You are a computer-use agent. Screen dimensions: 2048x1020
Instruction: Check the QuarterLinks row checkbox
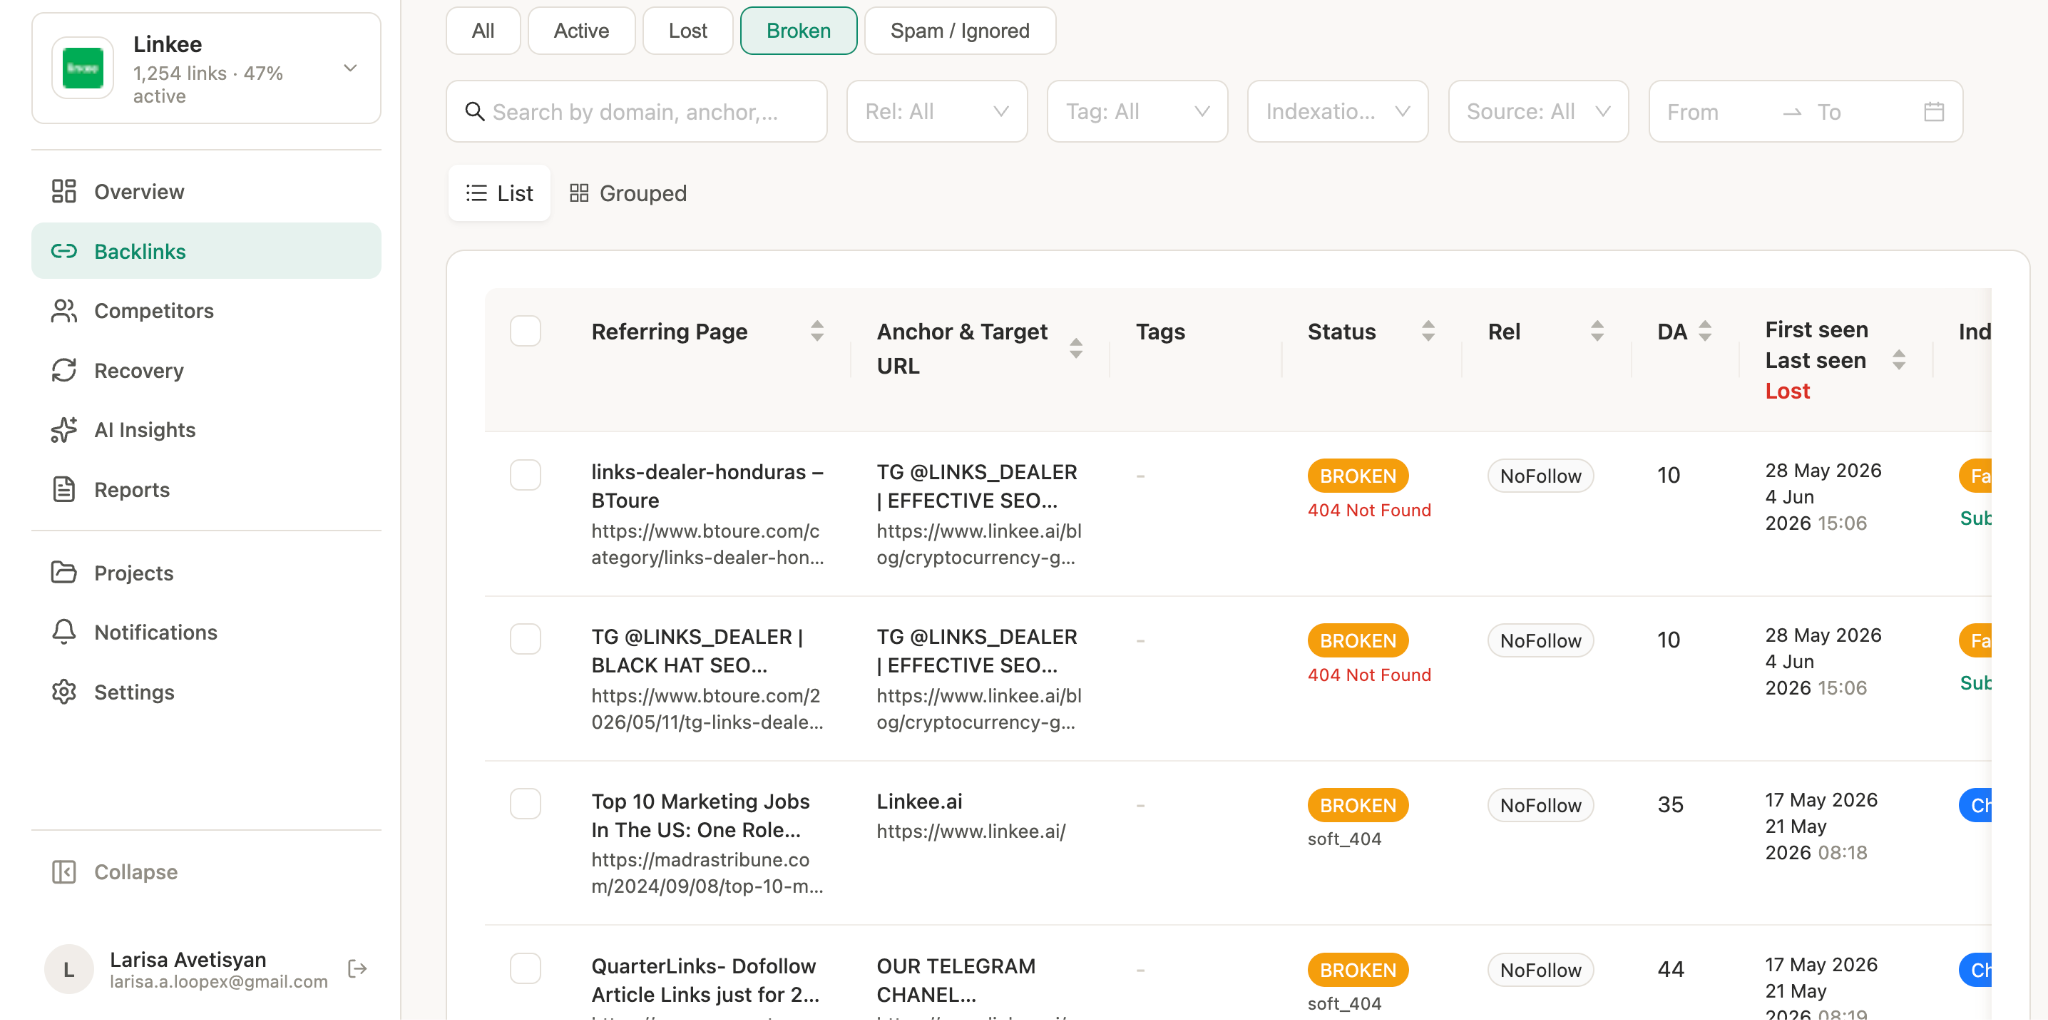point(526,968)
